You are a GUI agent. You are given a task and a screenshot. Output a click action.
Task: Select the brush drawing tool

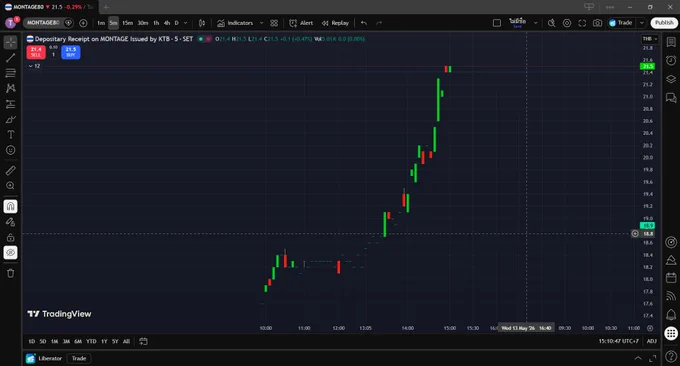point(10,120)
